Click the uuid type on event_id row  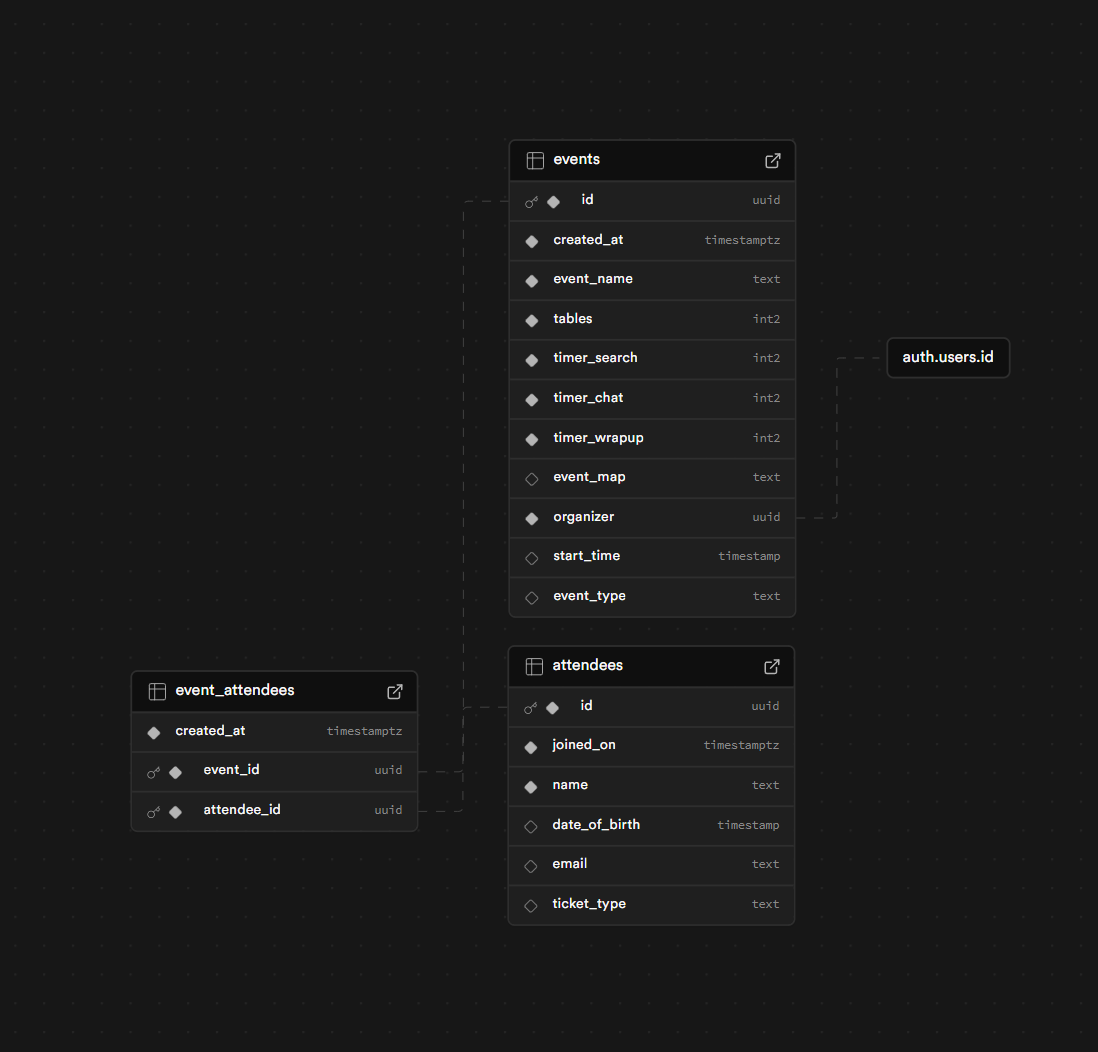[x=388, y=770]
